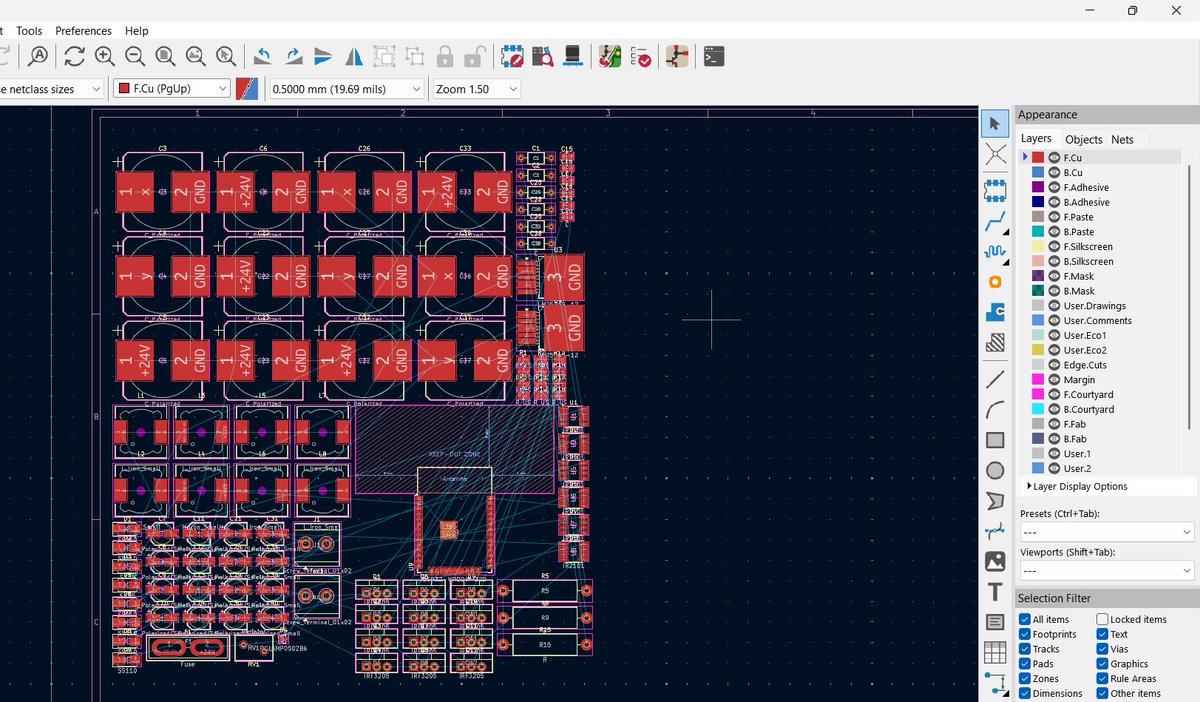Redo the last action
The height and width of the screenshot is (702, 1200).
tap(292, 57)
